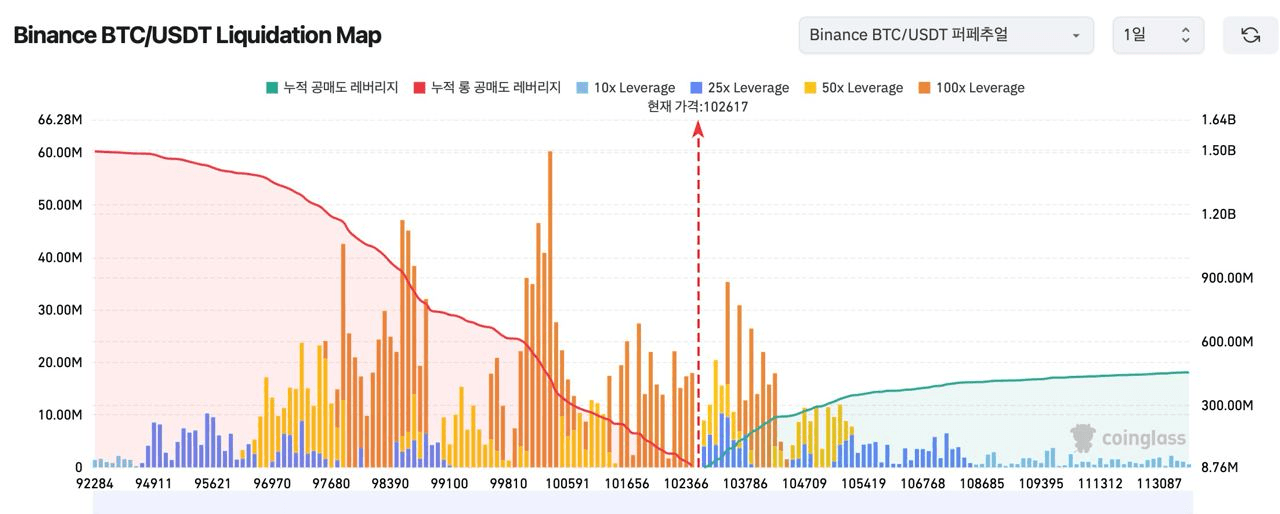Click the 8.76M right axis label
1280x514 pixels.
[1218, 467]
